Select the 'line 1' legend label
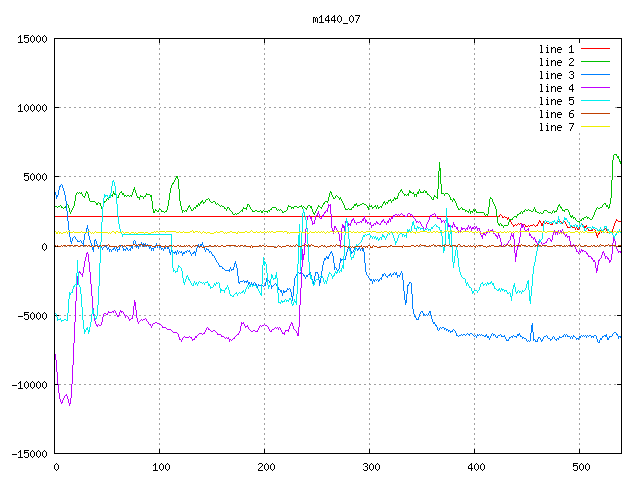The height and width of the screenshot is (480, 640). 557,49
